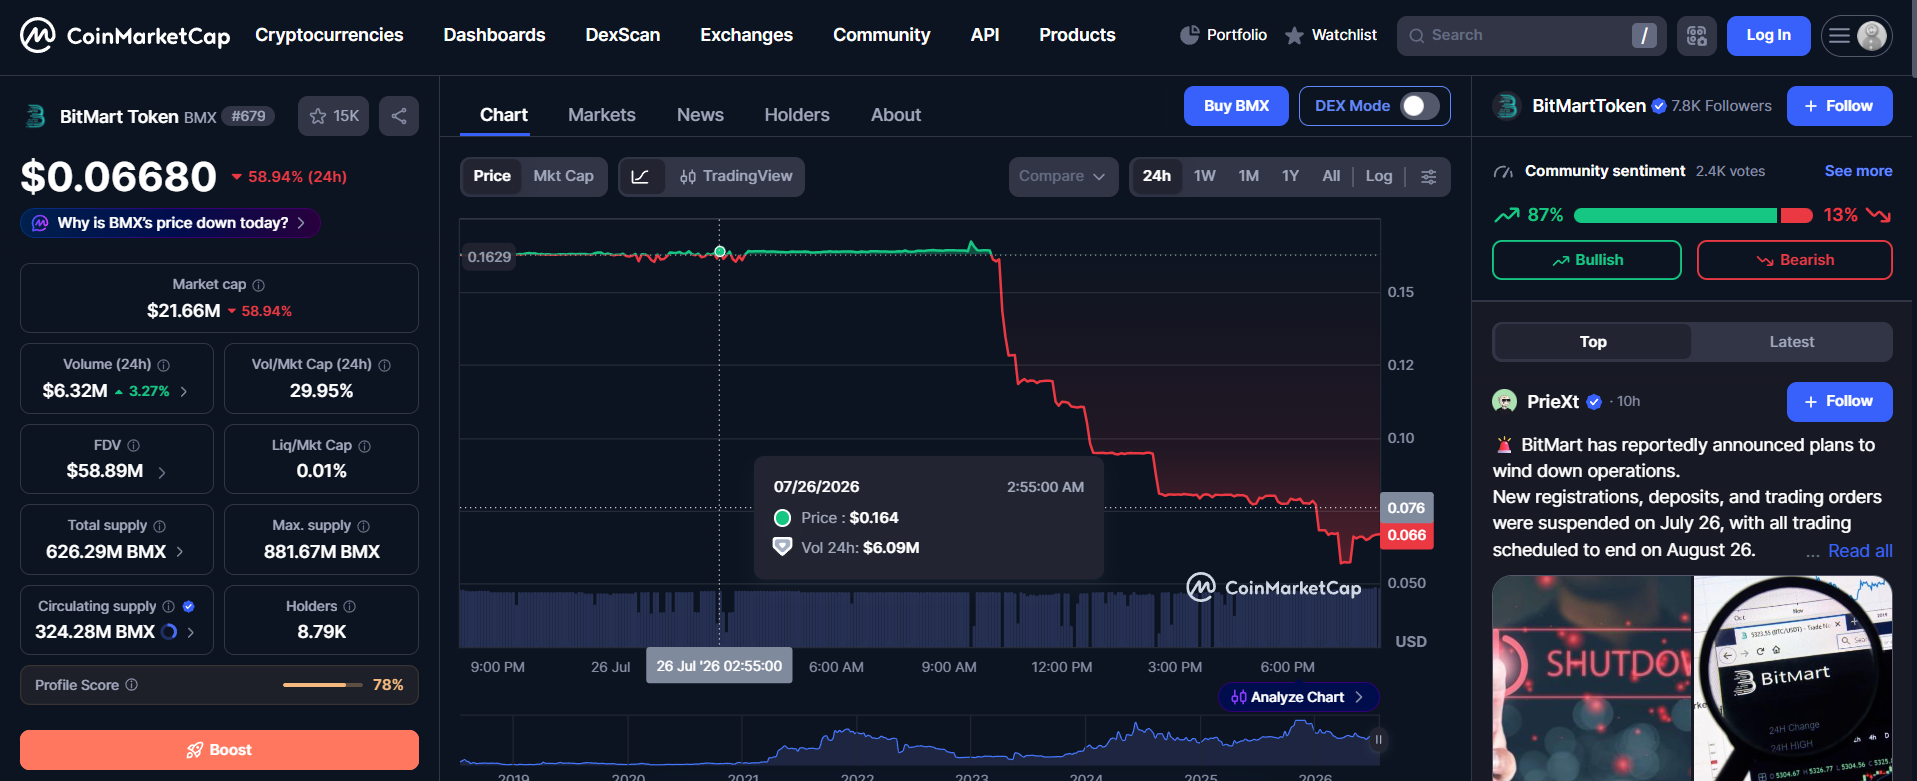
Task: Open Total supply info icon
Action: [160, 526]
